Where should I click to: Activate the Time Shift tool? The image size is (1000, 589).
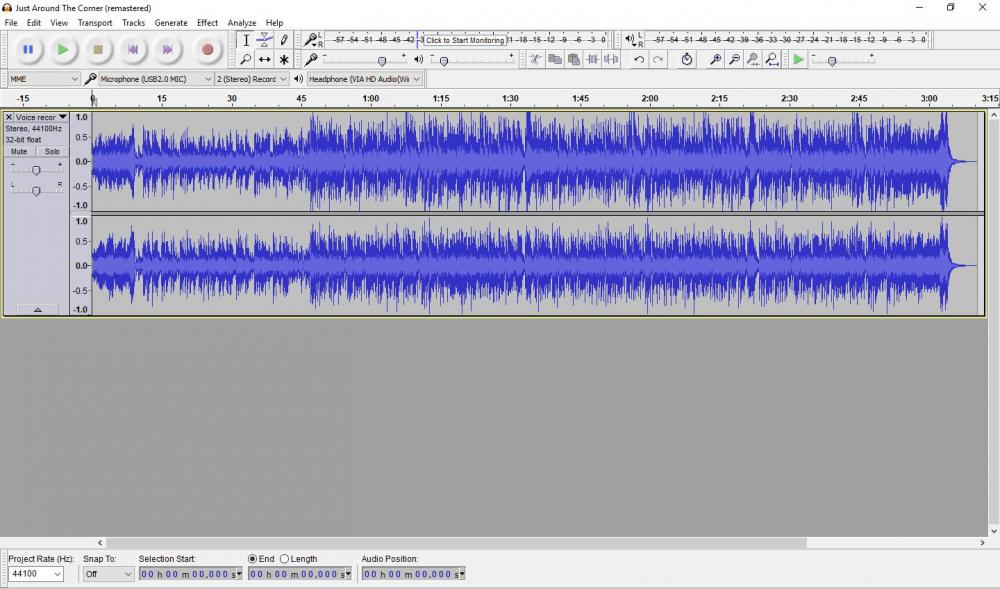pos(264,60)
